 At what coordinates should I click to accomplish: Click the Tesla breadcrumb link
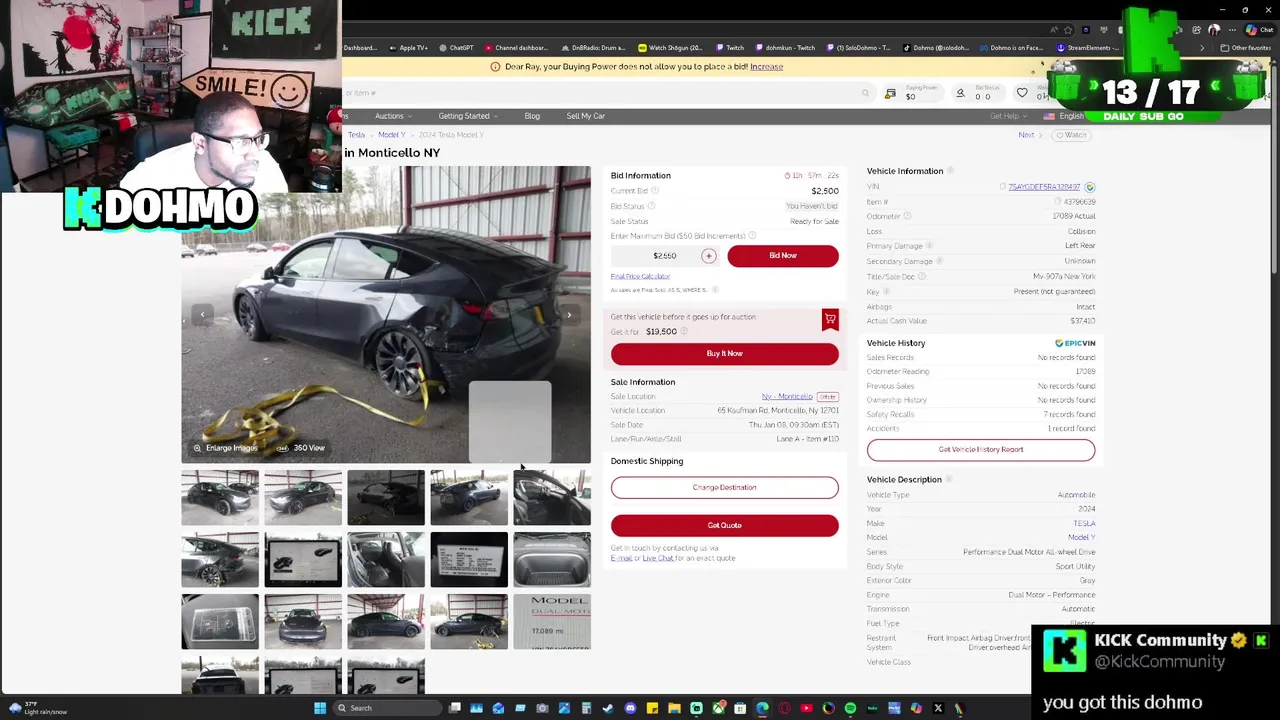click(x=356, y=135)
